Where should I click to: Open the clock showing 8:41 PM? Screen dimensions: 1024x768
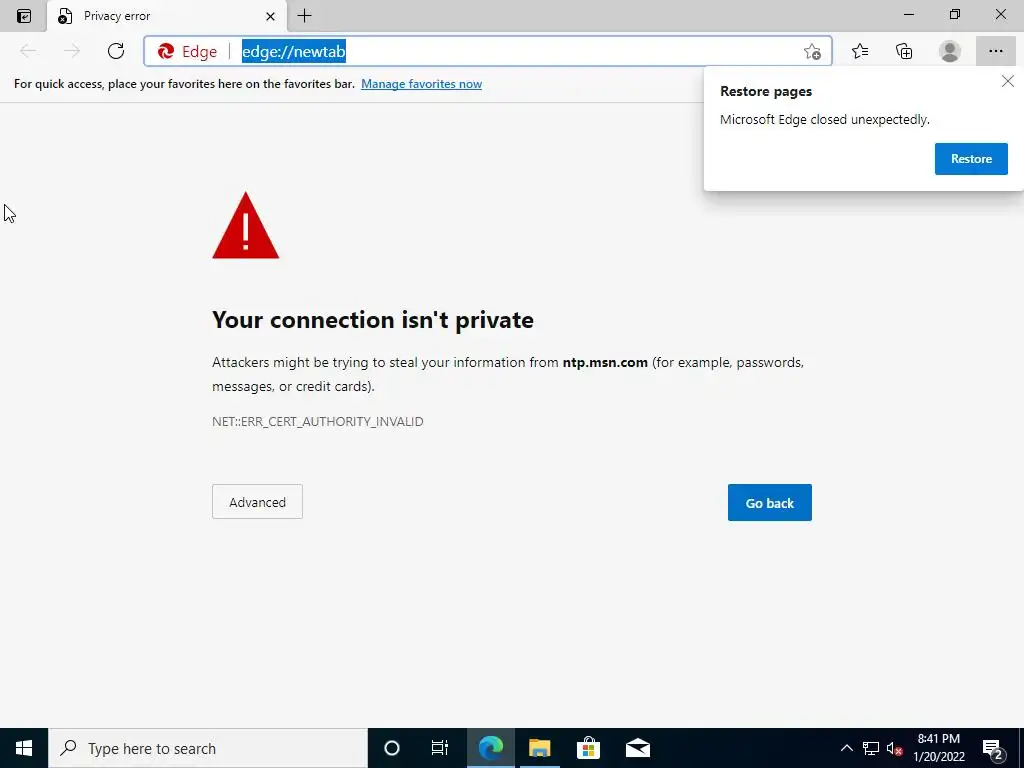coord(938,748)
